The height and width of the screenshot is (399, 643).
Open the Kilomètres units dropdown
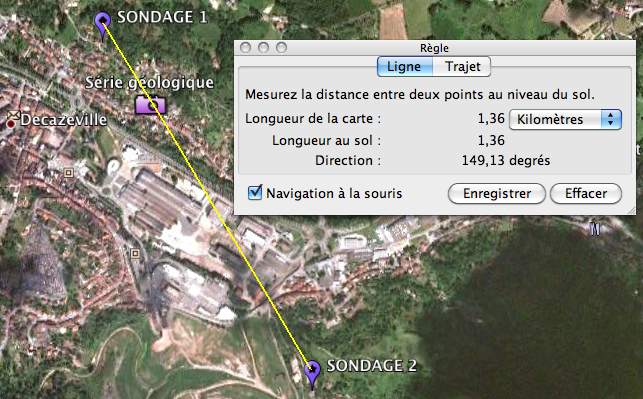click(565, 119)
